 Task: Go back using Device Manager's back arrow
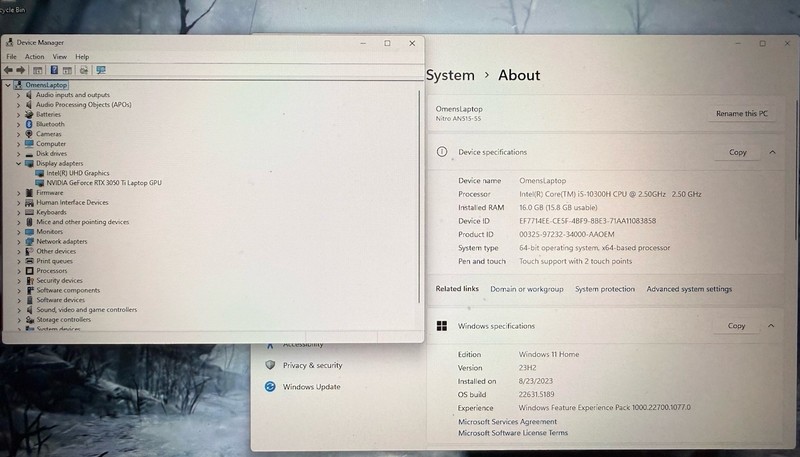coord(8,70)
